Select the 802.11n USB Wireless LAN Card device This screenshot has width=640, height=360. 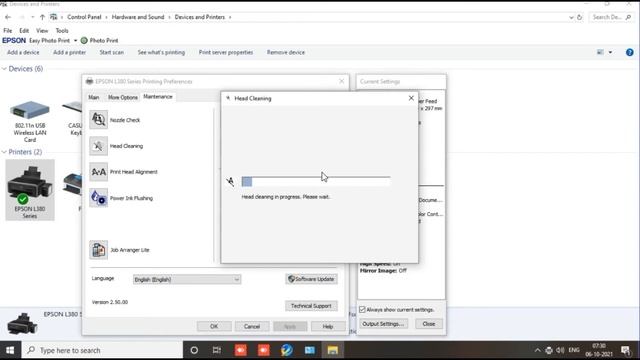(30, 120)
